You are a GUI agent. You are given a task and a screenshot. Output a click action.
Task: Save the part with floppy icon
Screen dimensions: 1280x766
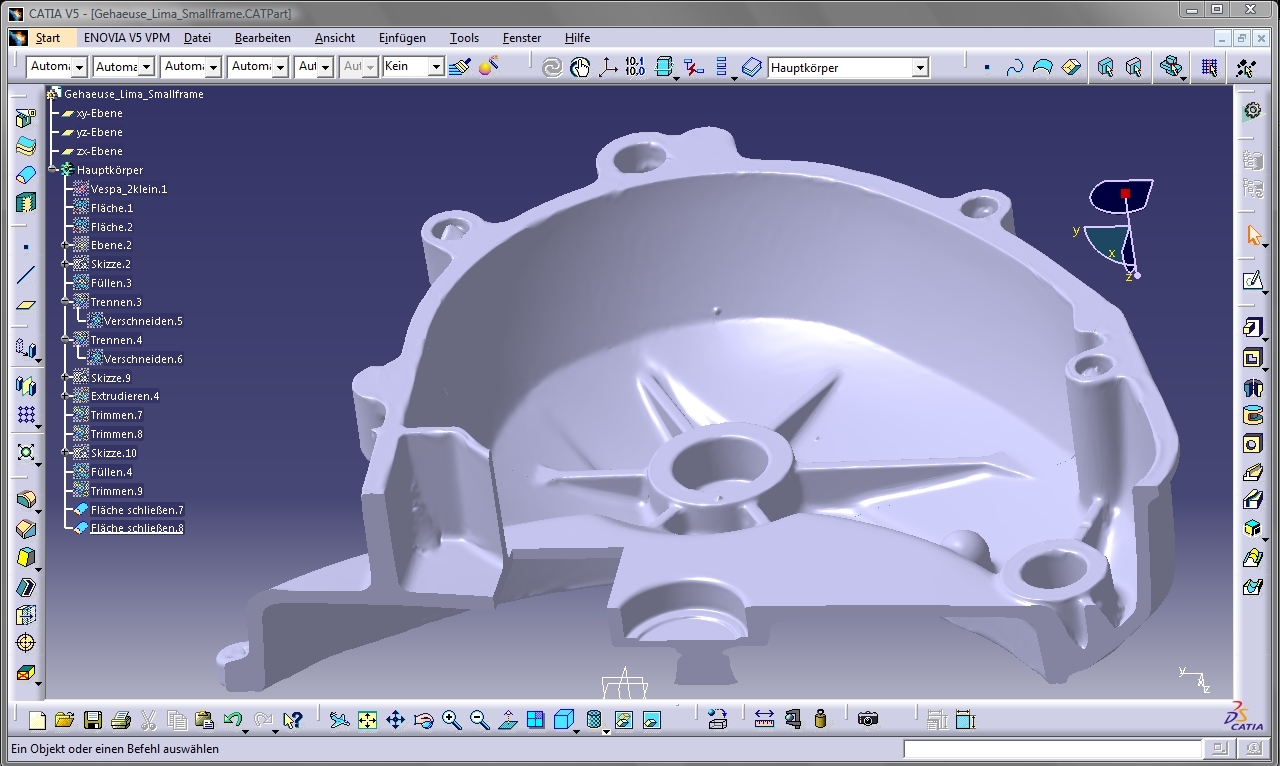click(x=93, y=720)
